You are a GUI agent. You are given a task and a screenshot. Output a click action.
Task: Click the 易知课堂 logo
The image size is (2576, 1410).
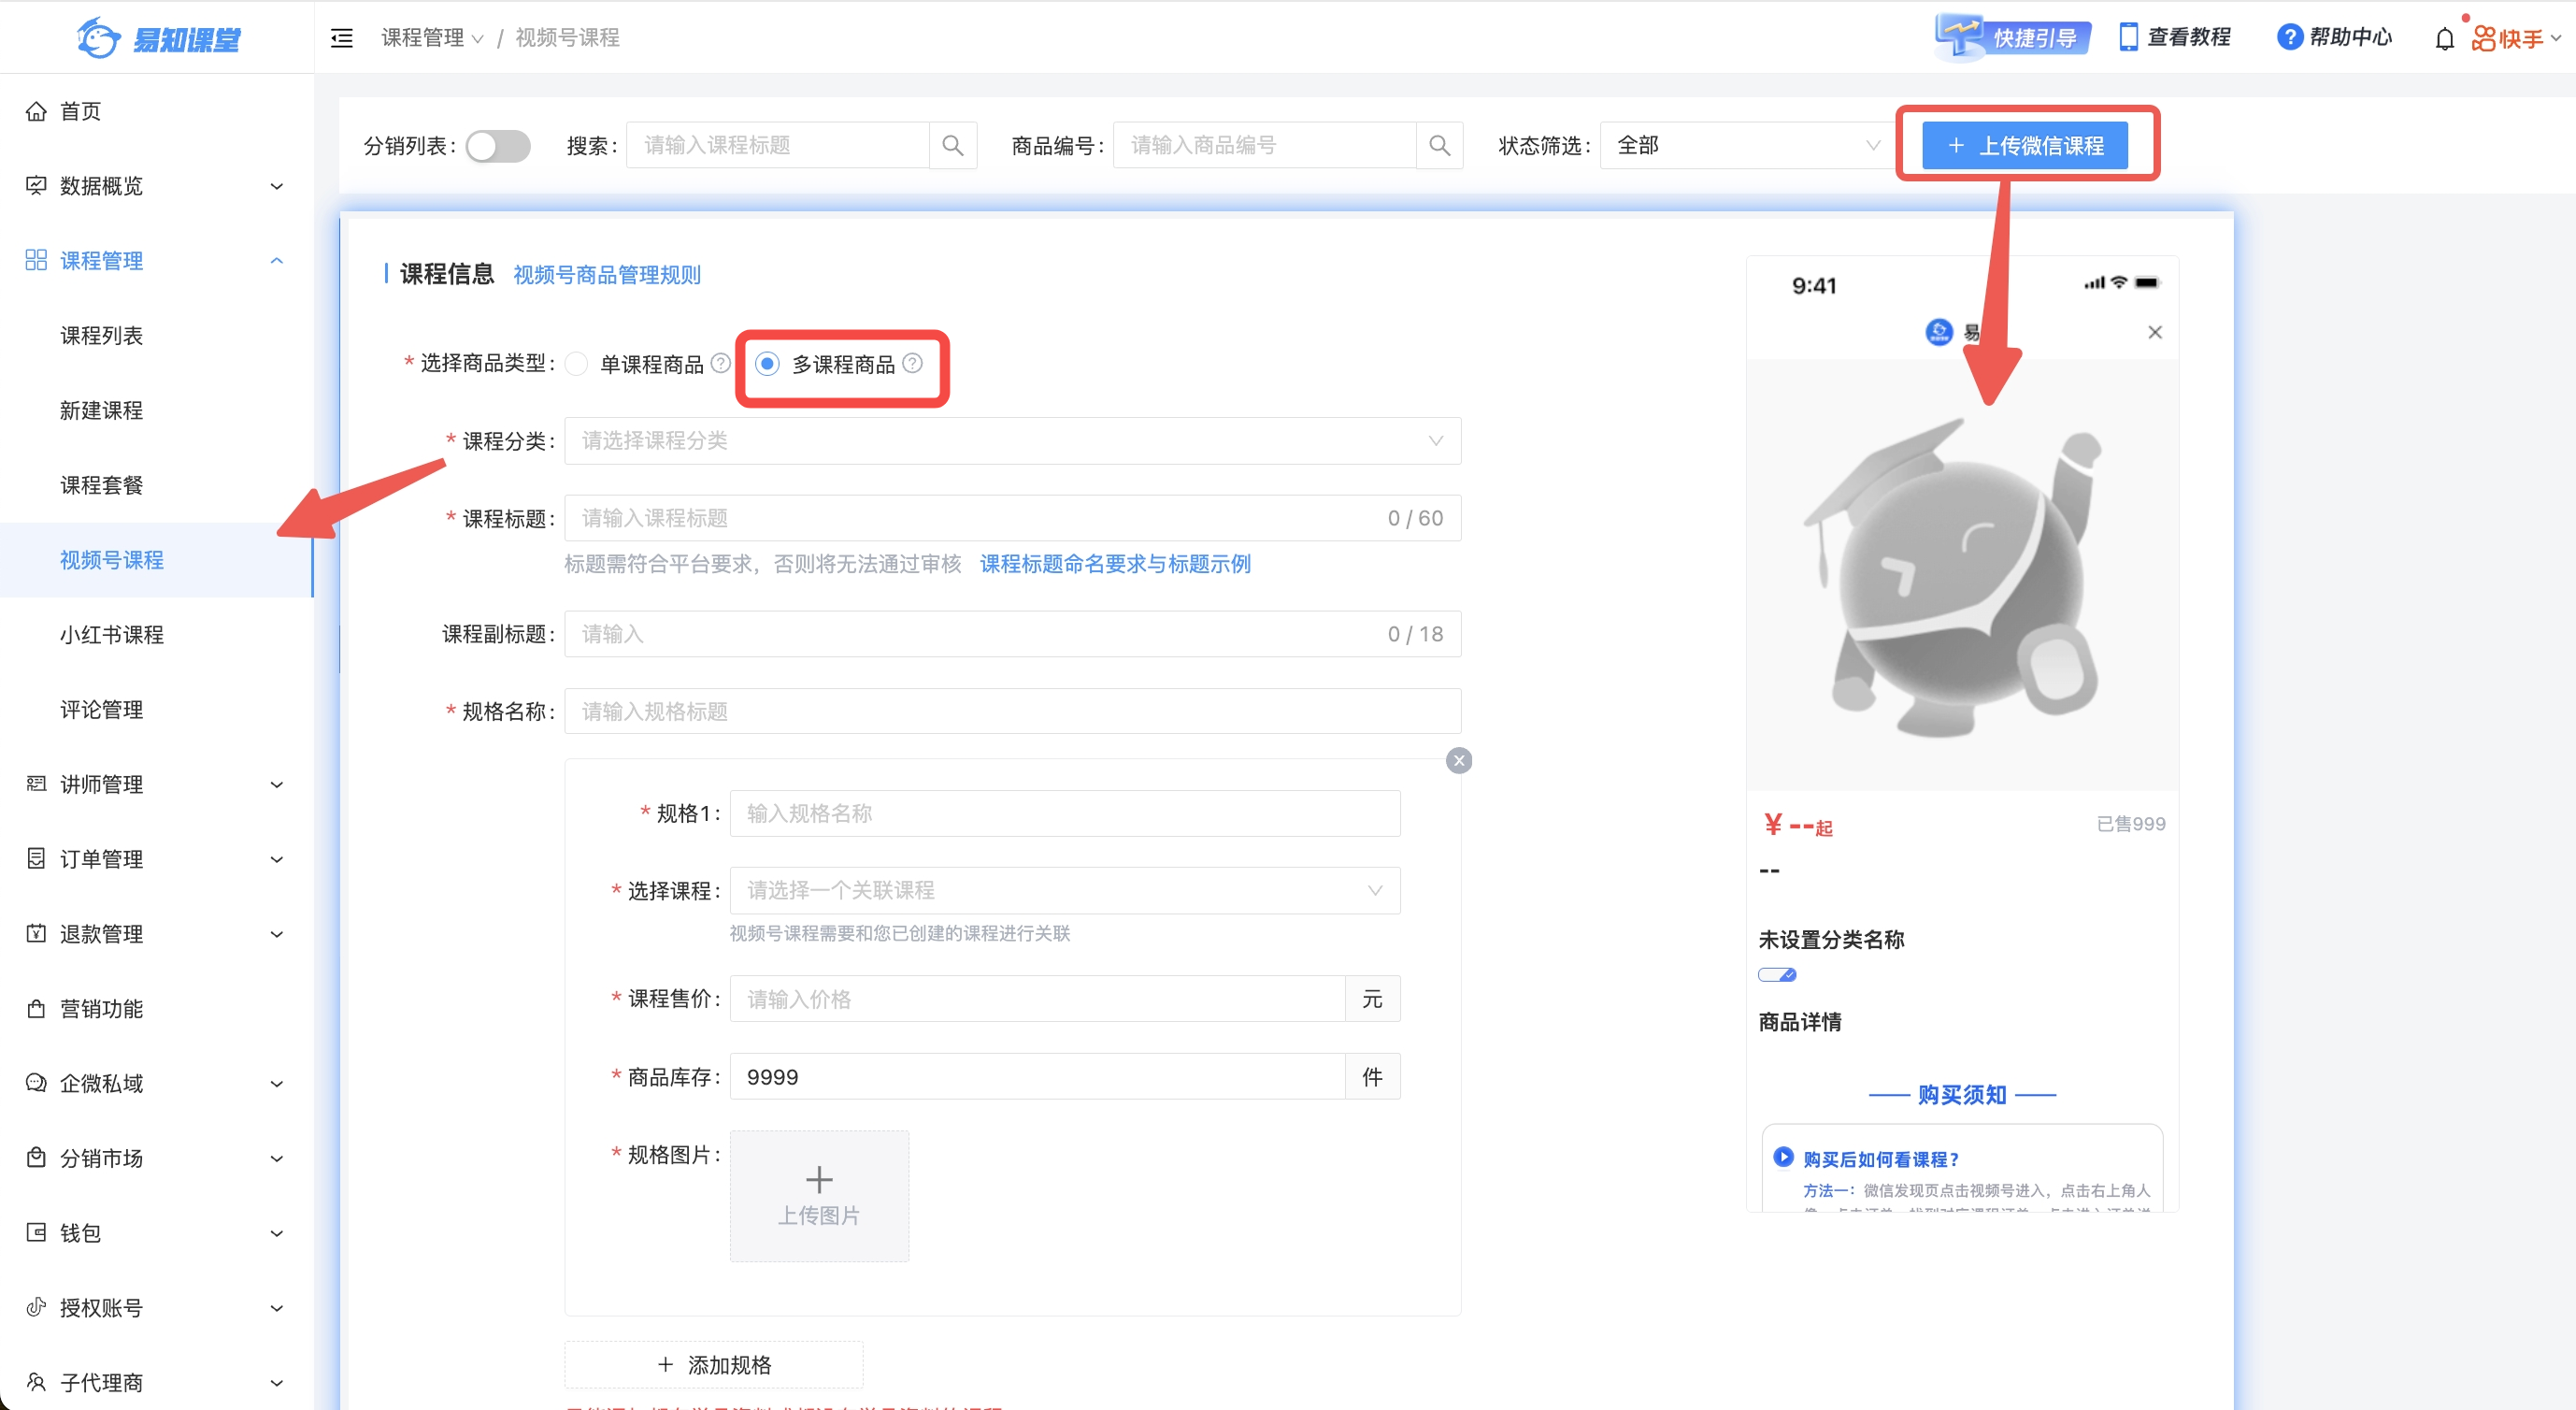click(x=158, y=38)
